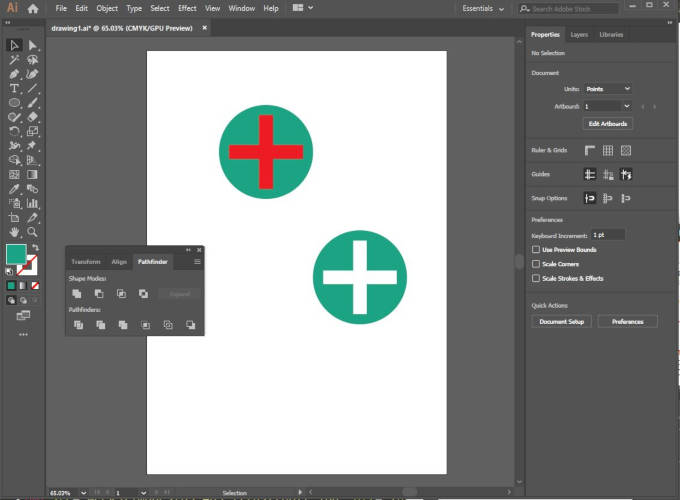
Task: Toggle Use Preview Bounds checkbox
Action: [536, 249]
